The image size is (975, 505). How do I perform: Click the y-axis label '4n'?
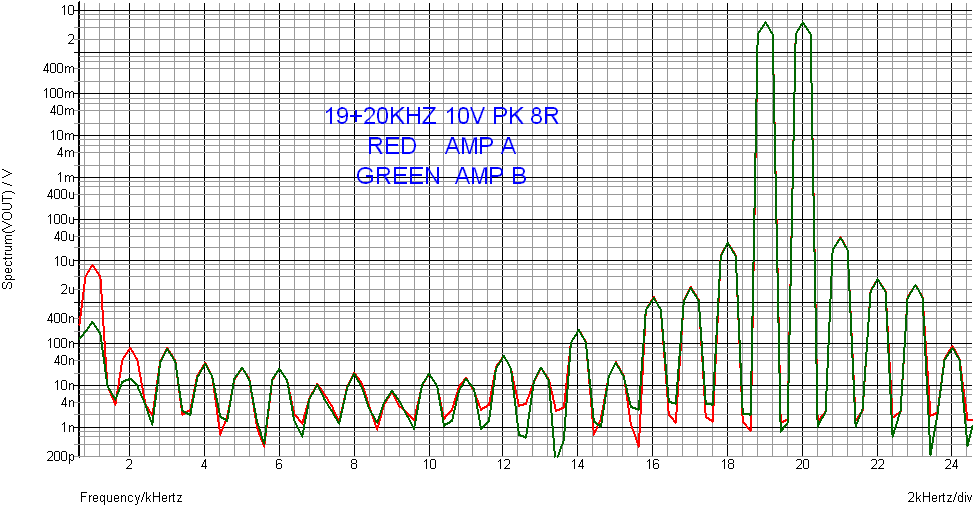[67, 402]
